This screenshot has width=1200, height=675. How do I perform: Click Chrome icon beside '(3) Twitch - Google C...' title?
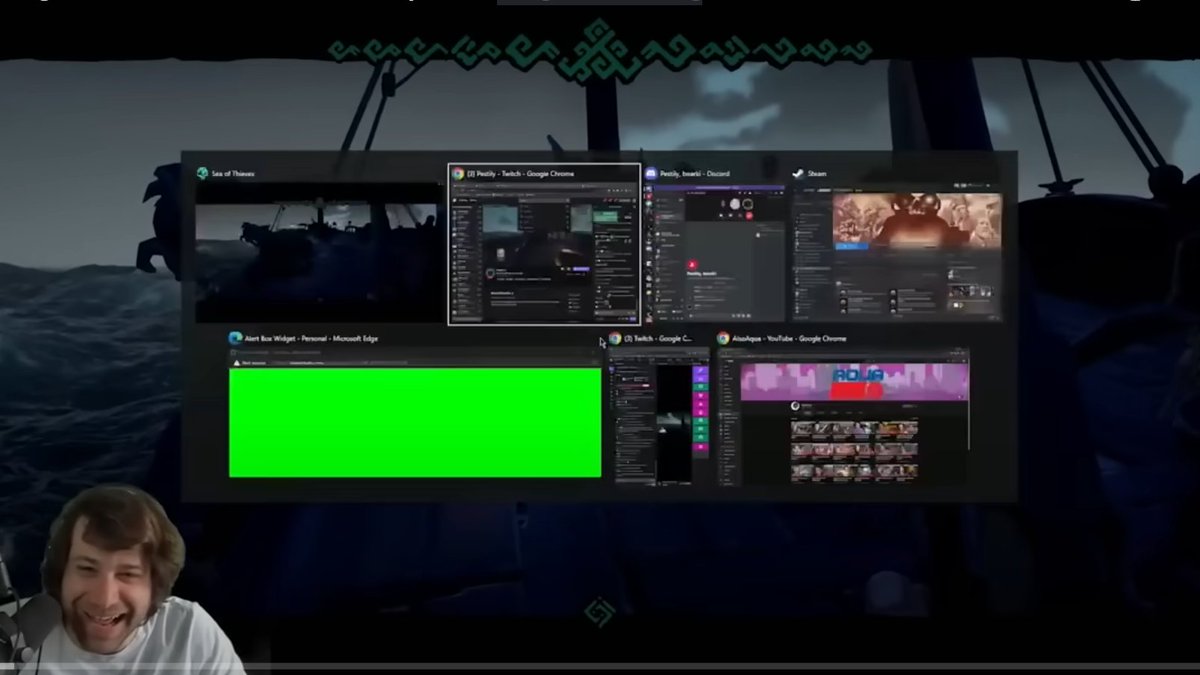point(615,338)
